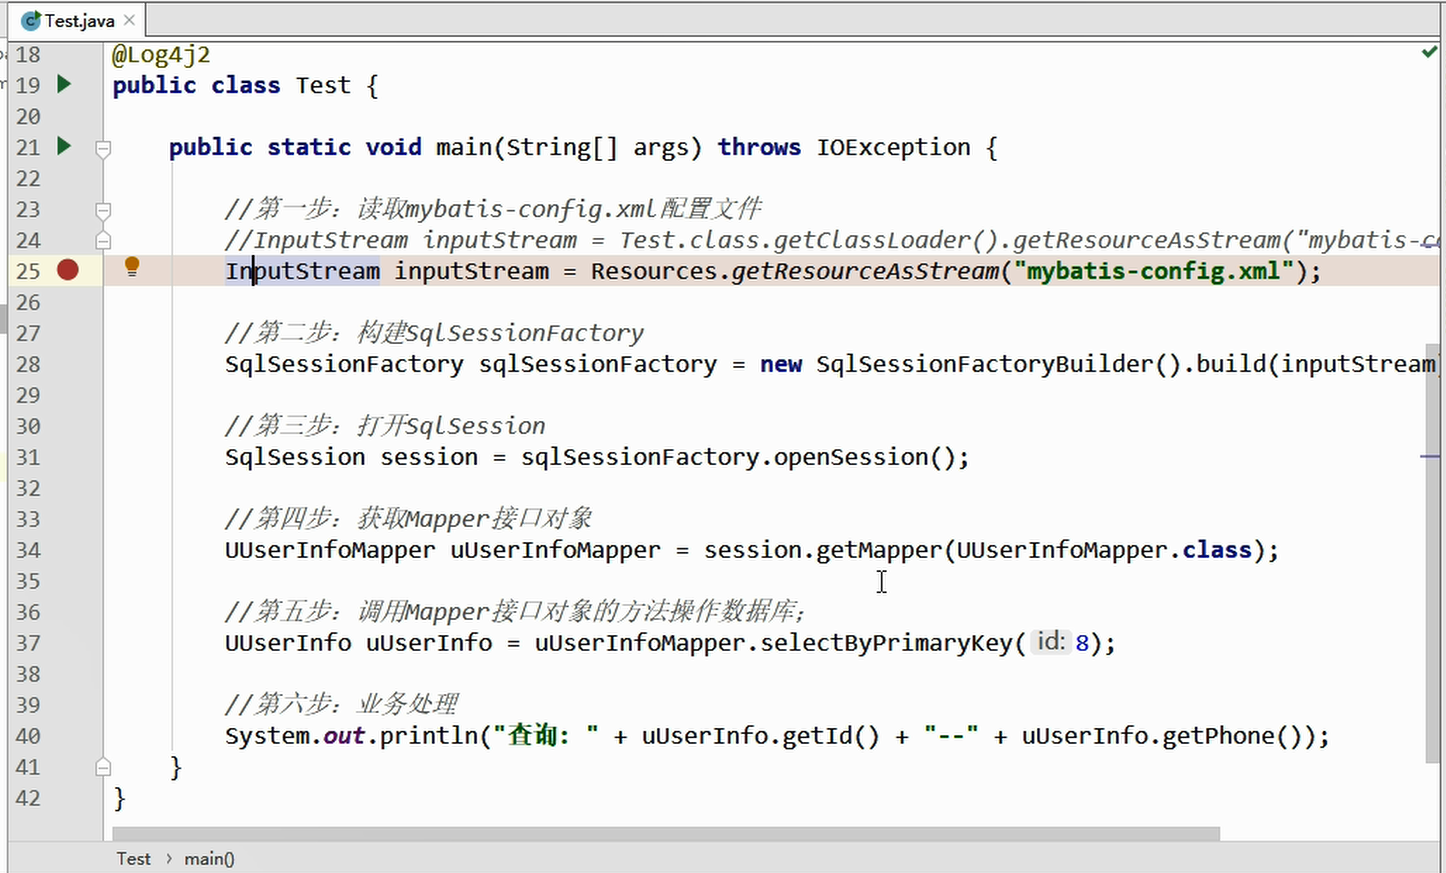Click the comment 第二步:构建SqlSessionFactory

(x=435, y=333)
